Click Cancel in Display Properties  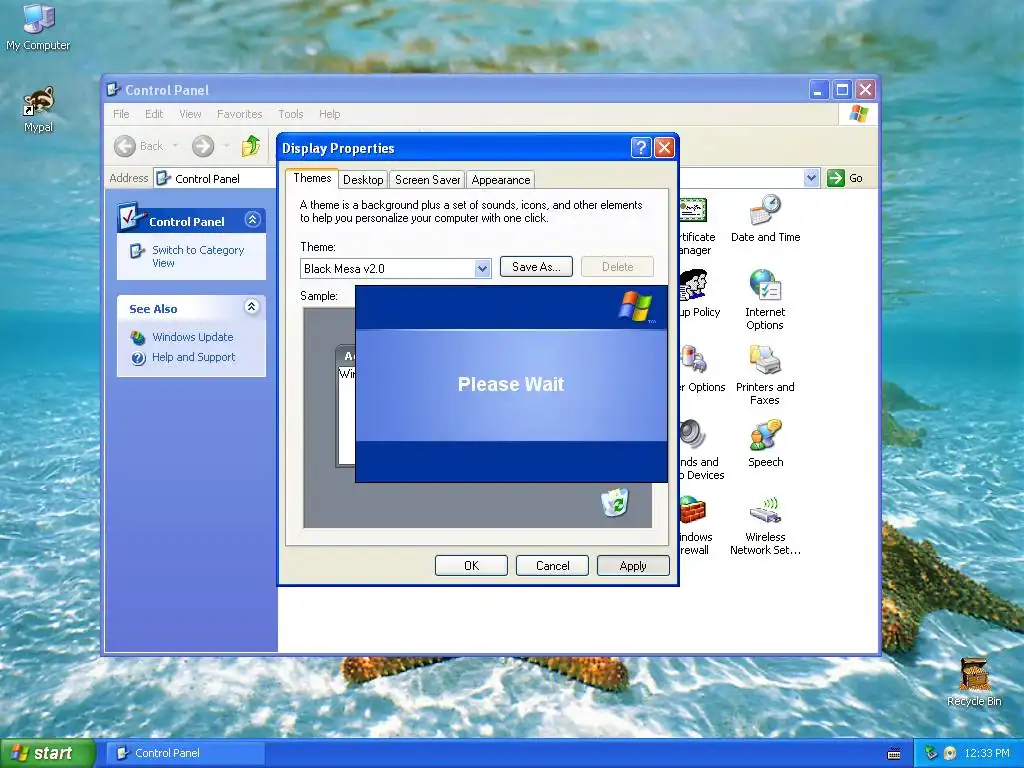coord(552,566)
